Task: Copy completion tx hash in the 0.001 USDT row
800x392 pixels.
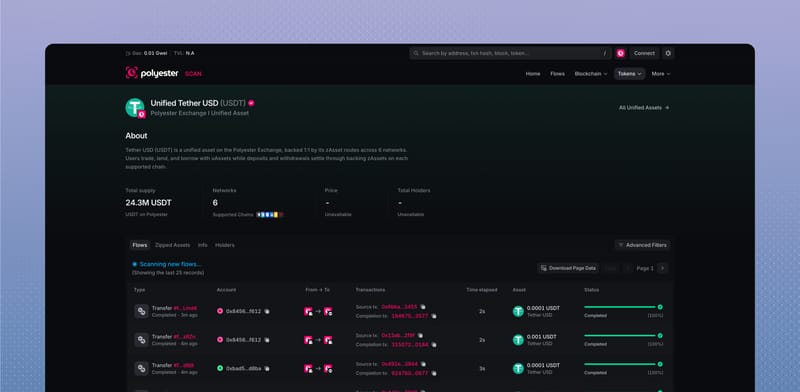Action: 434,345
